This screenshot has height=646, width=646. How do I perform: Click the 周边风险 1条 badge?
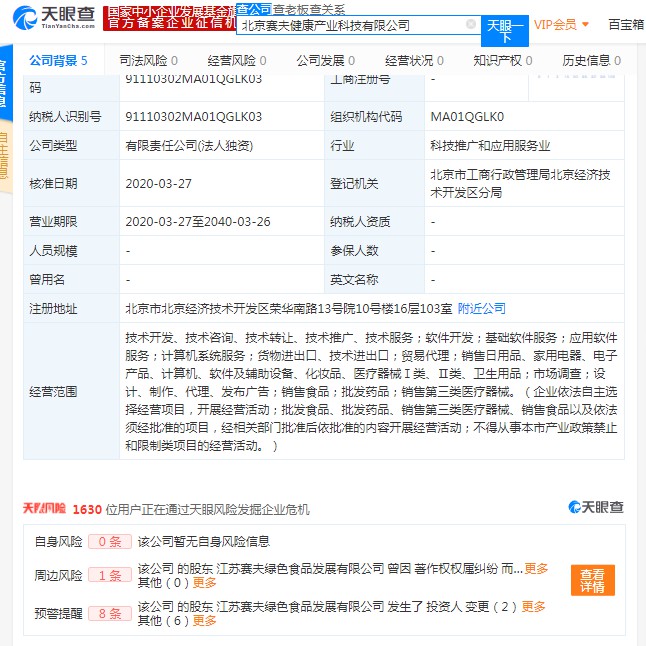click(x=110, y=575)
